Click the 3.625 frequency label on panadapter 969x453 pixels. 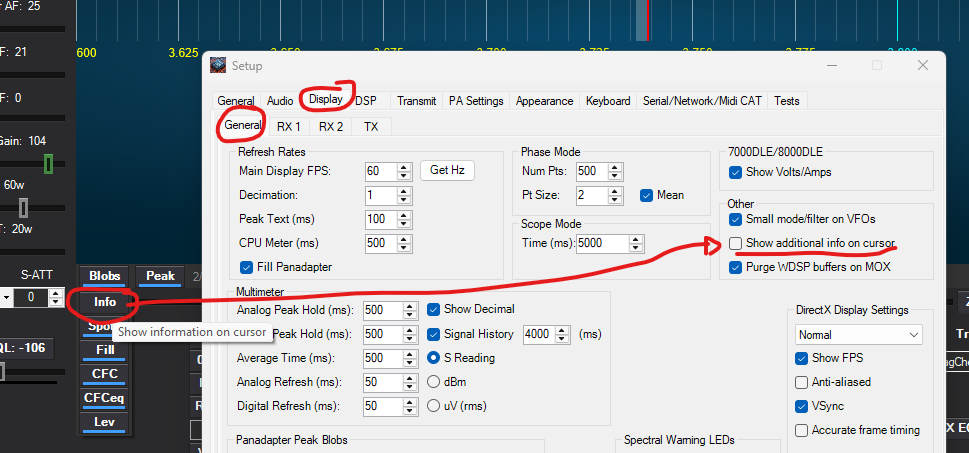[x=183, y=53]
